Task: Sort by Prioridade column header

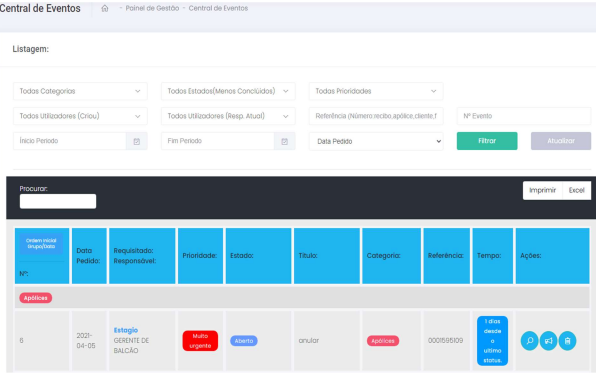Action: coord(200,256)
